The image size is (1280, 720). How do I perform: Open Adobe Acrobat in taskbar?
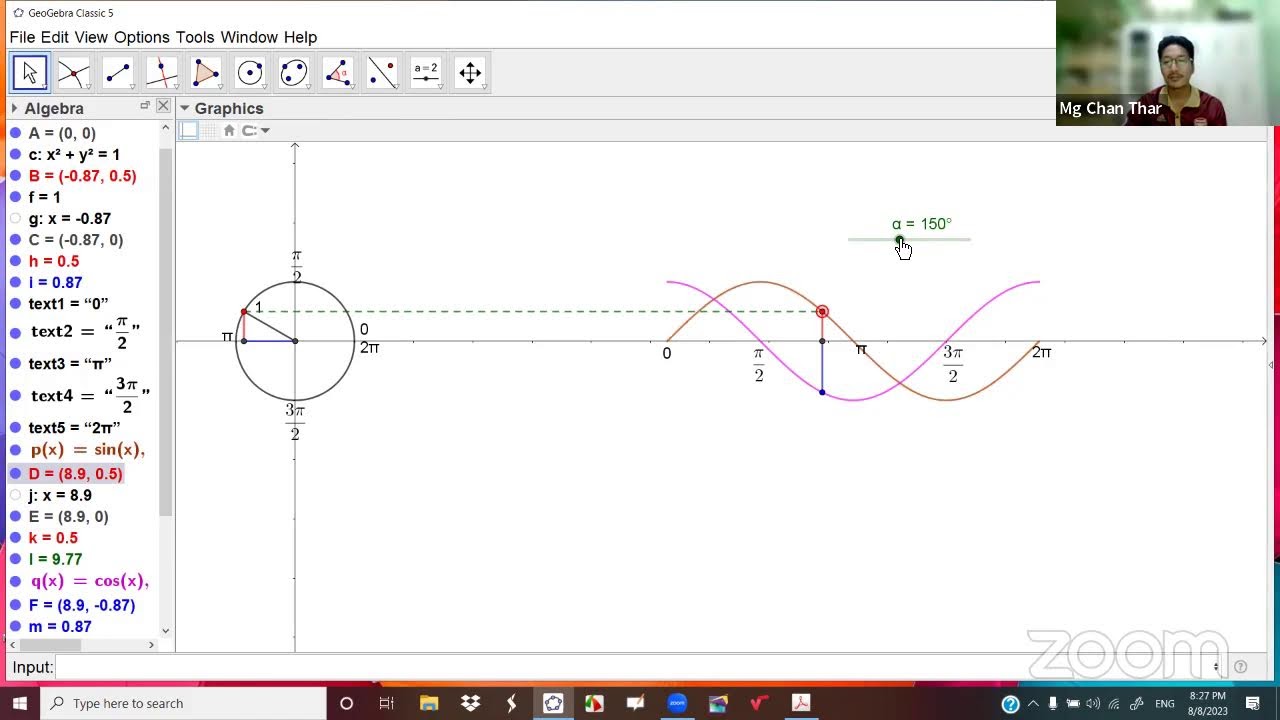pyautogui.click(x=801, y=703)
